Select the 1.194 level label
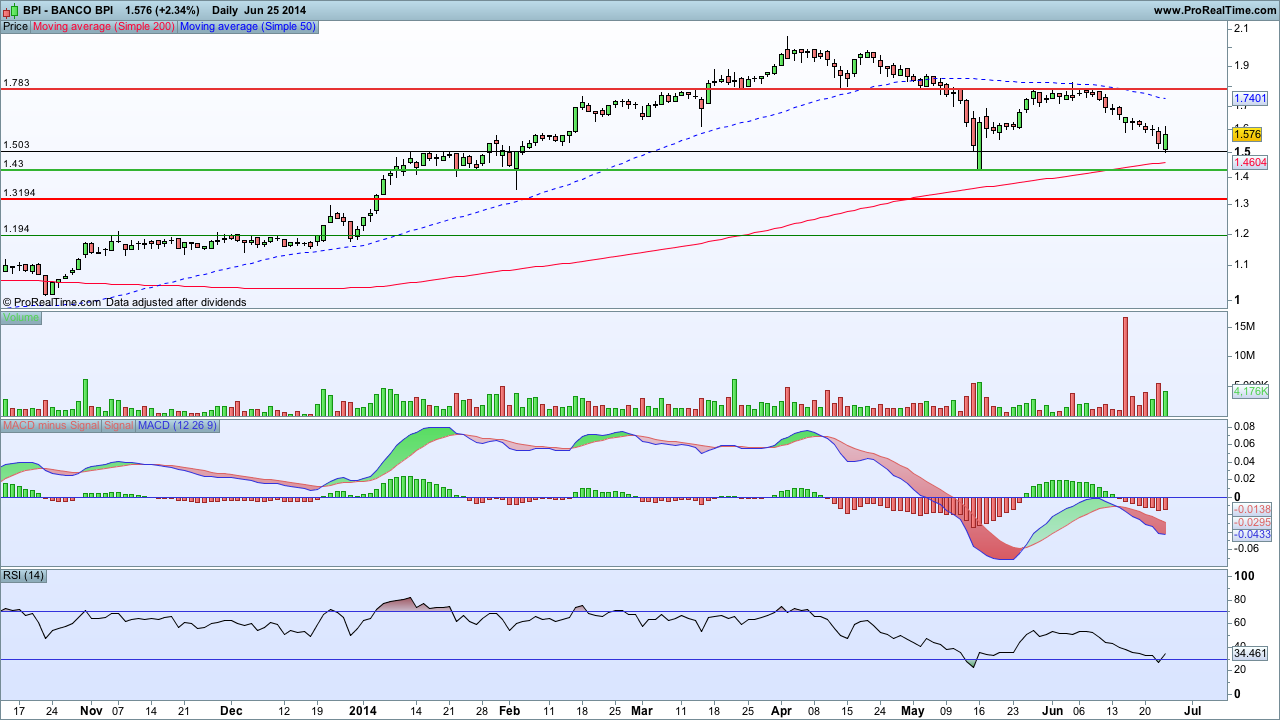Screen dimensions: 1280x720 click(x=17, y=229)
